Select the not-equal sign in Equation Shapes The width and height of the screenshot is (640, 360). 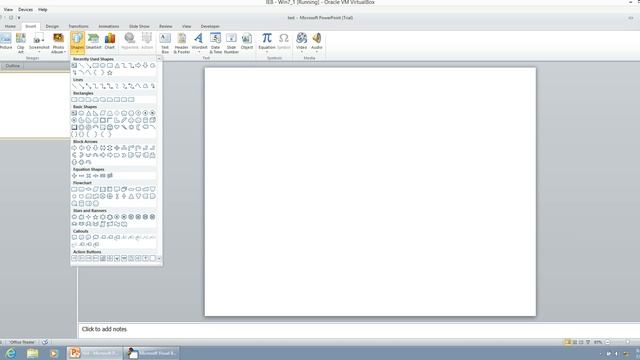[109, 176]
